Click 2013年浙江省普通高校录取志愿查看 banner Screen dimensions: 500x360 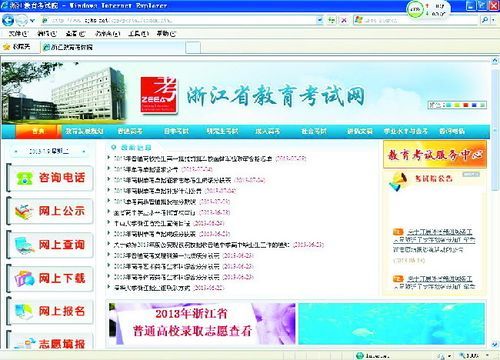click(x=202, y=323)
